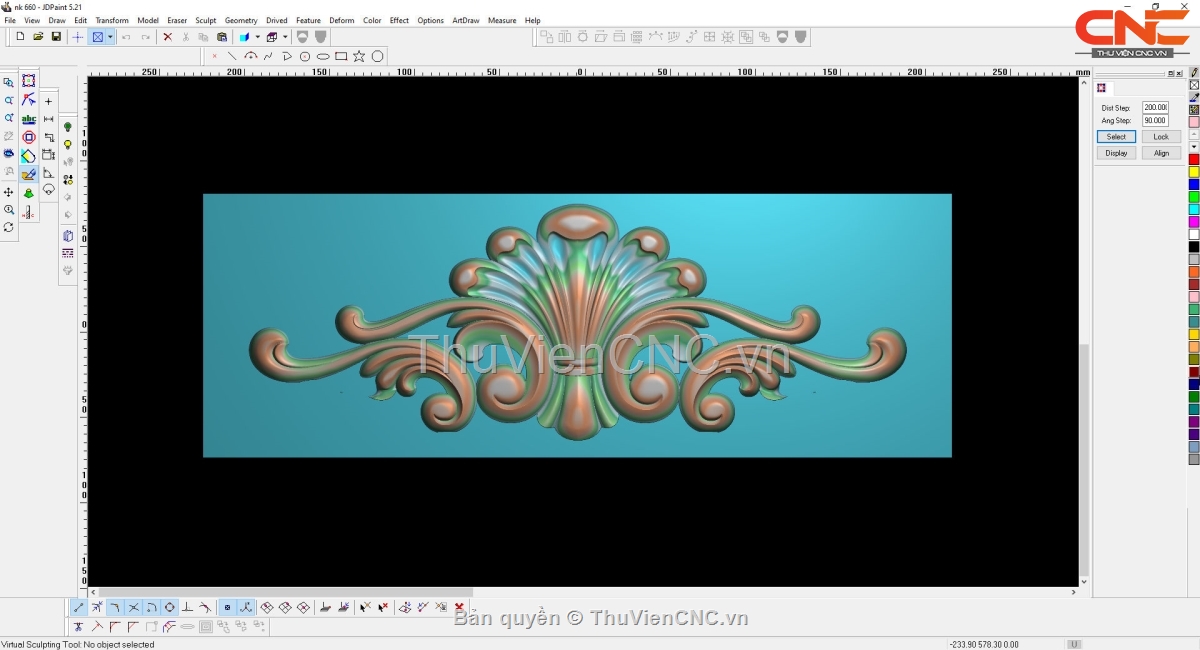Select the line drawing tool
The height and width of the screenshot is (650, 1200).
coord(232,56)
